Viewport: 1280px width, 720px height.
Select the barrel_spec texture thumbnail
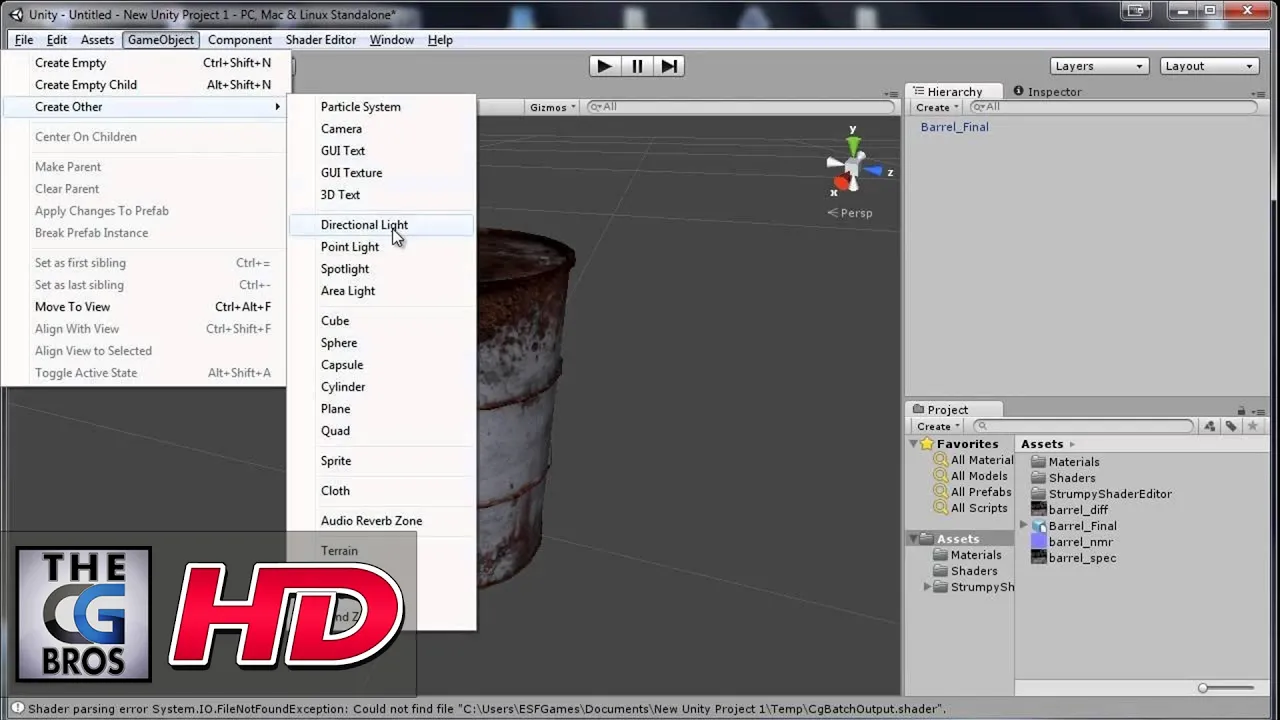click(1039, 558)
